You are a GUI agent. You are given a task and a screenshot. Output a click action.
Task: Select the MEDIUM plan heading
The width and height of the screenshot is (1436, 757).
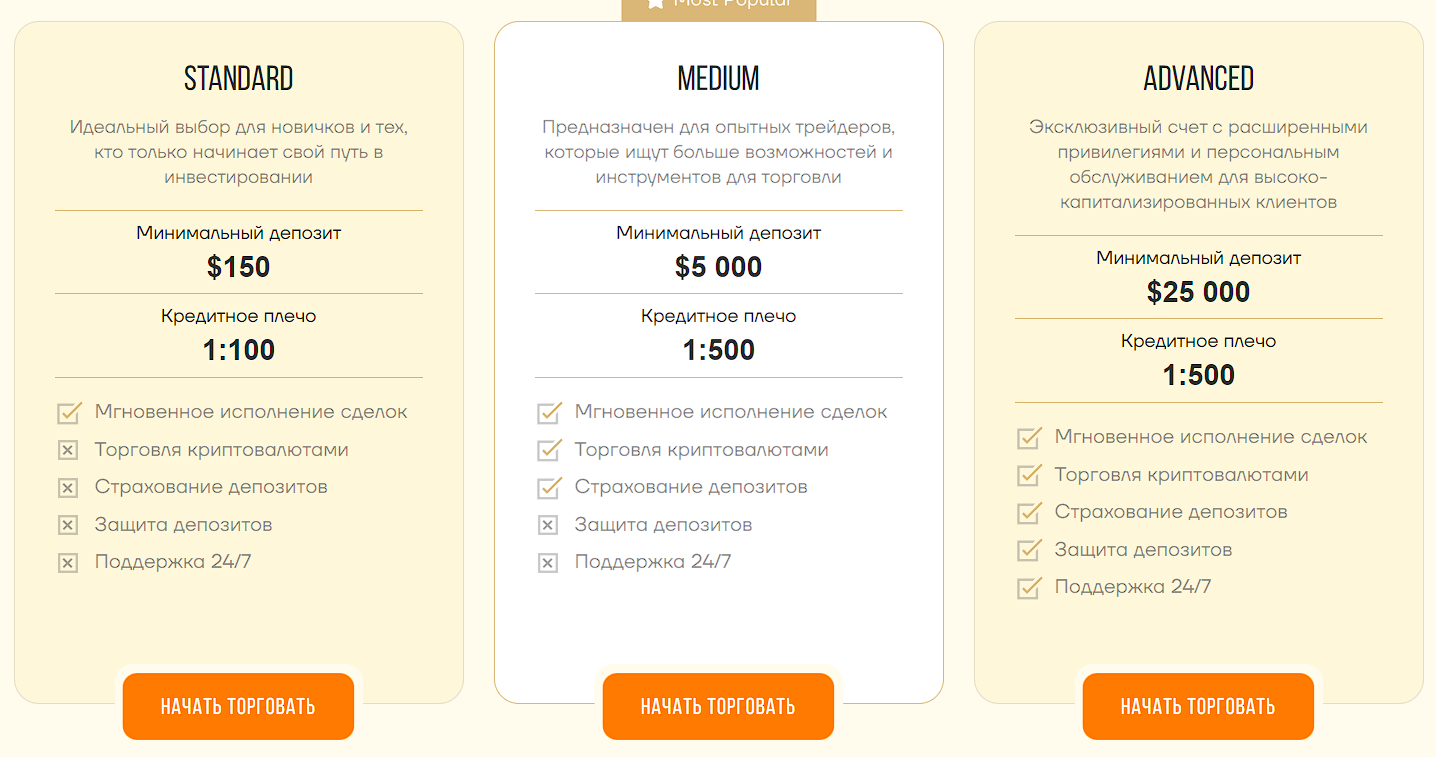click(718, 78)
